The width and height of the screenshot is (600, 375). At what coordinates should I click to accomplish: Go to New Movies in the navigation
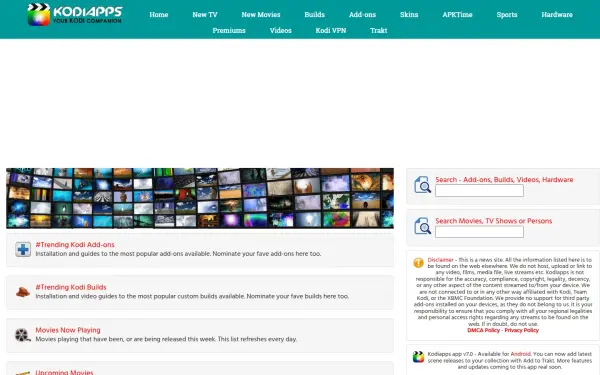pyautogui.click(x=261, y=15)
